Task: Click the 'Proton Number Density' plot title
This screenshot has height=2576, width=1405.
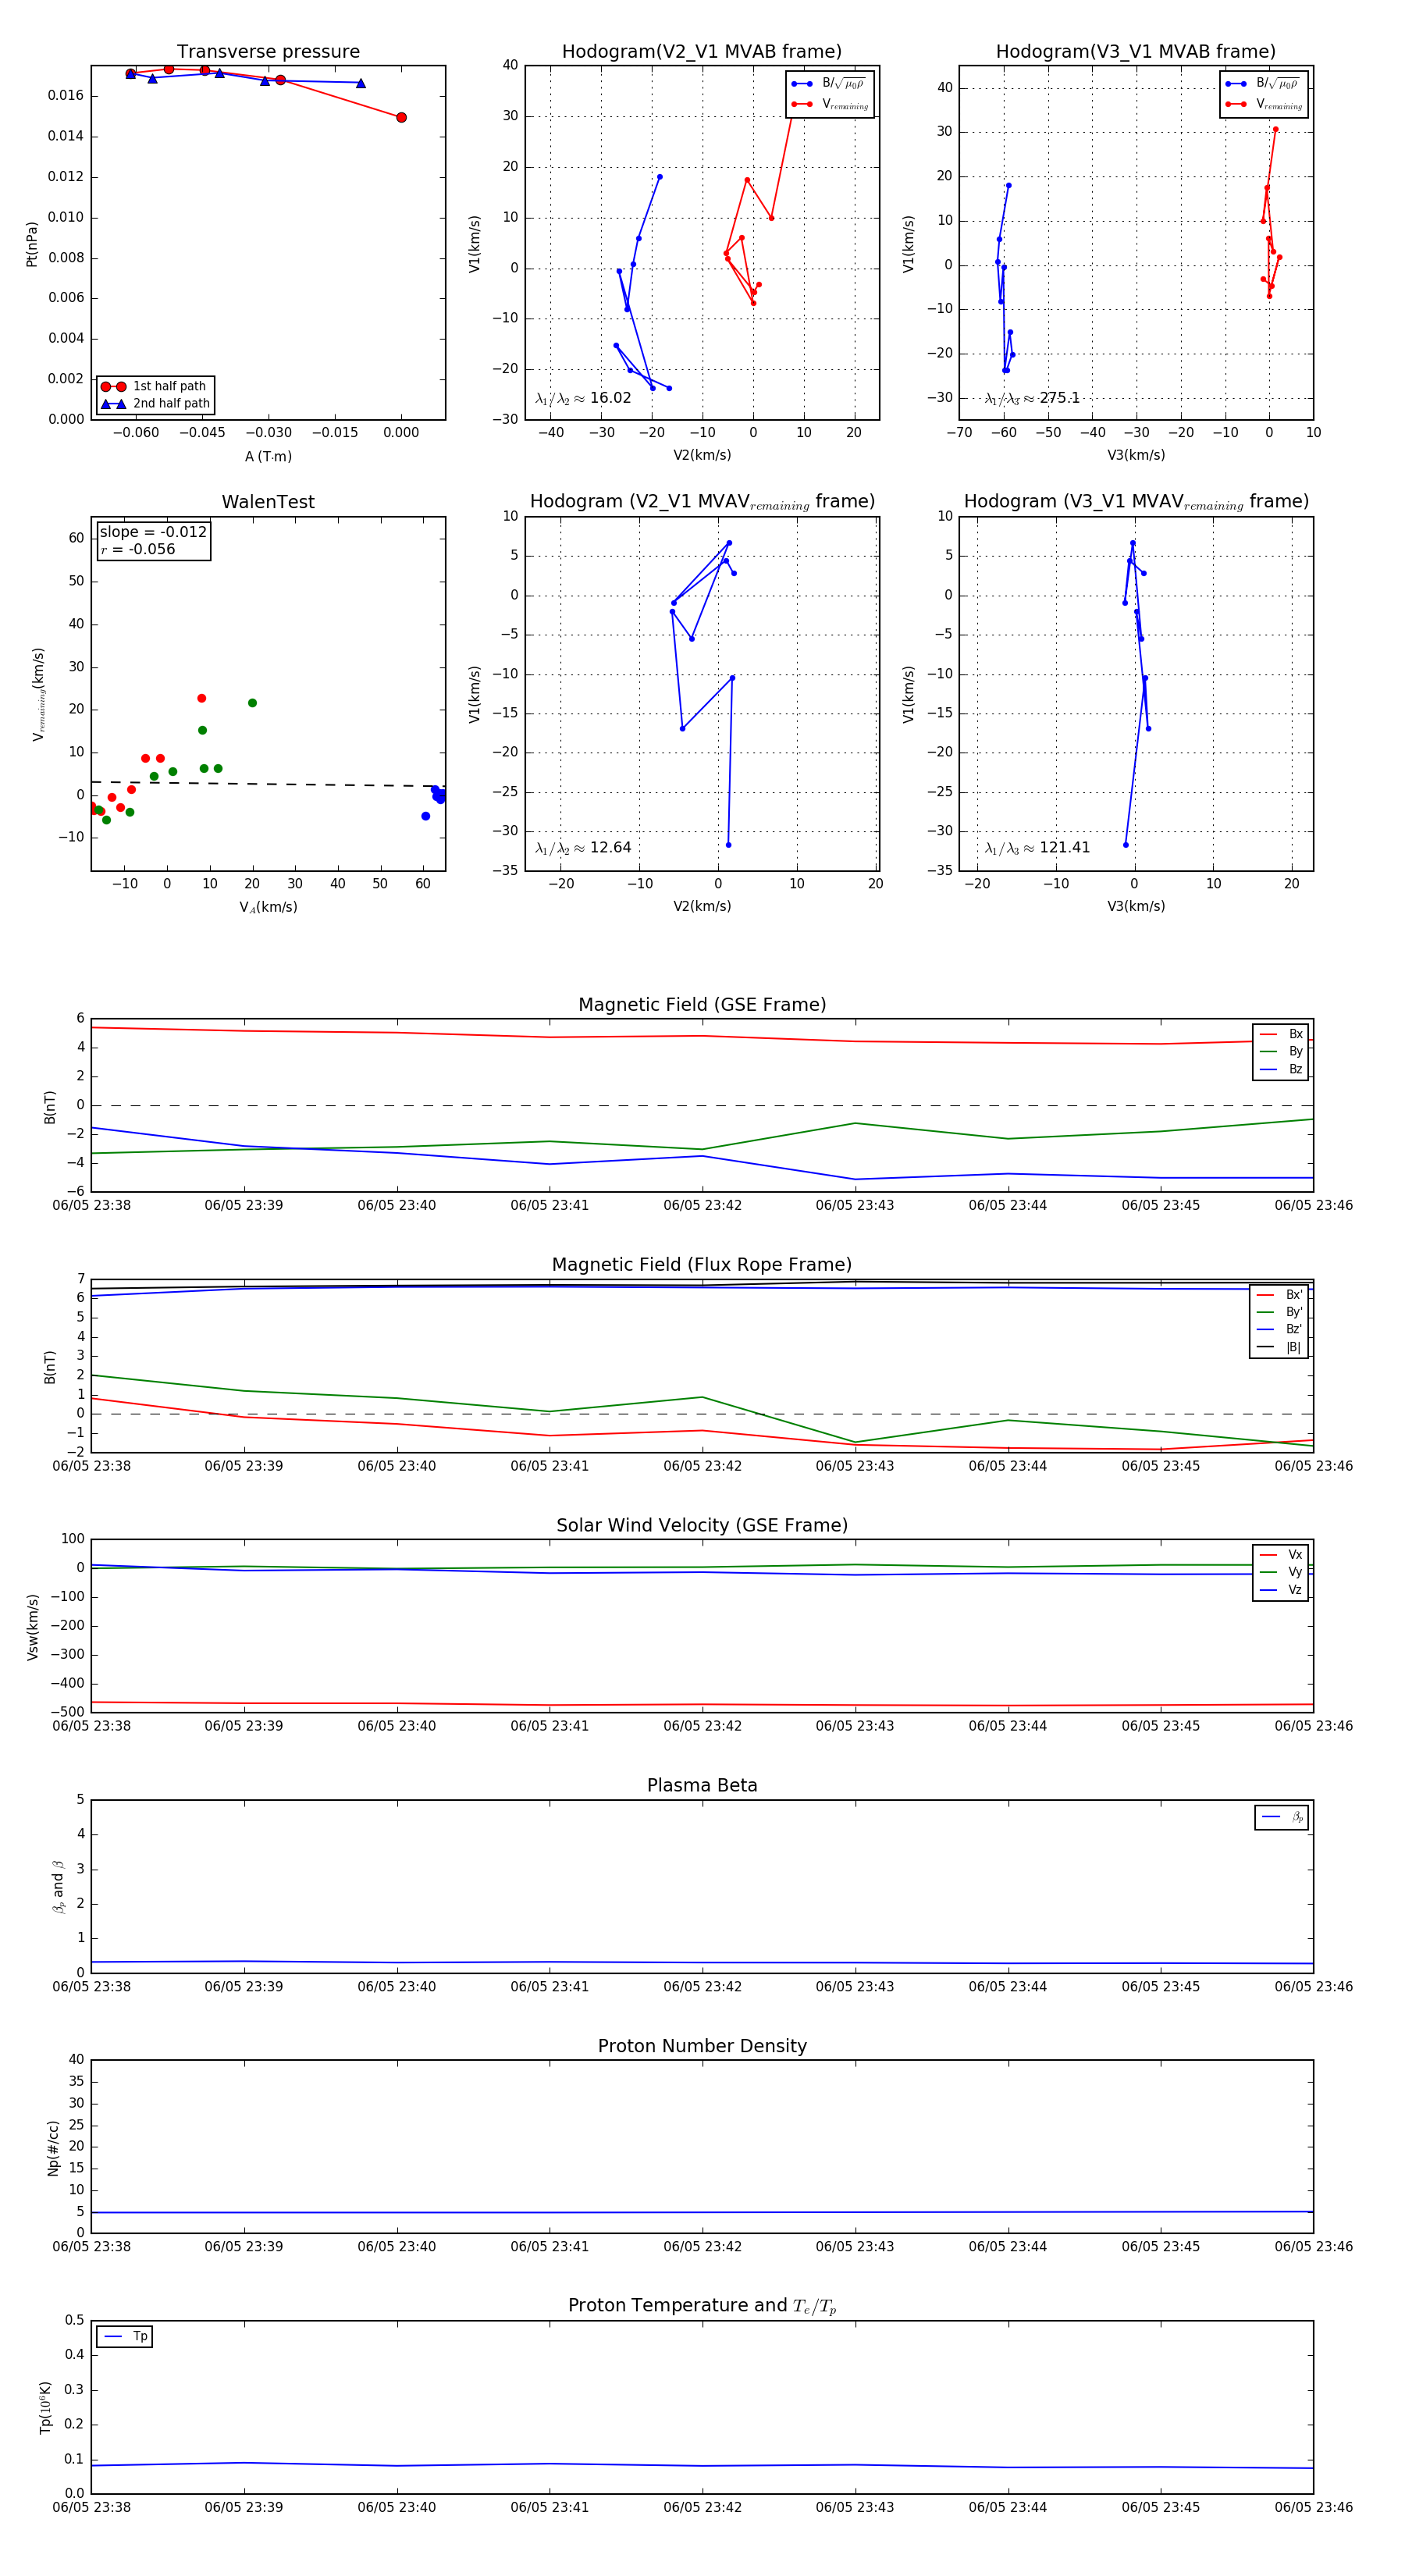Action: [702, 2046]
